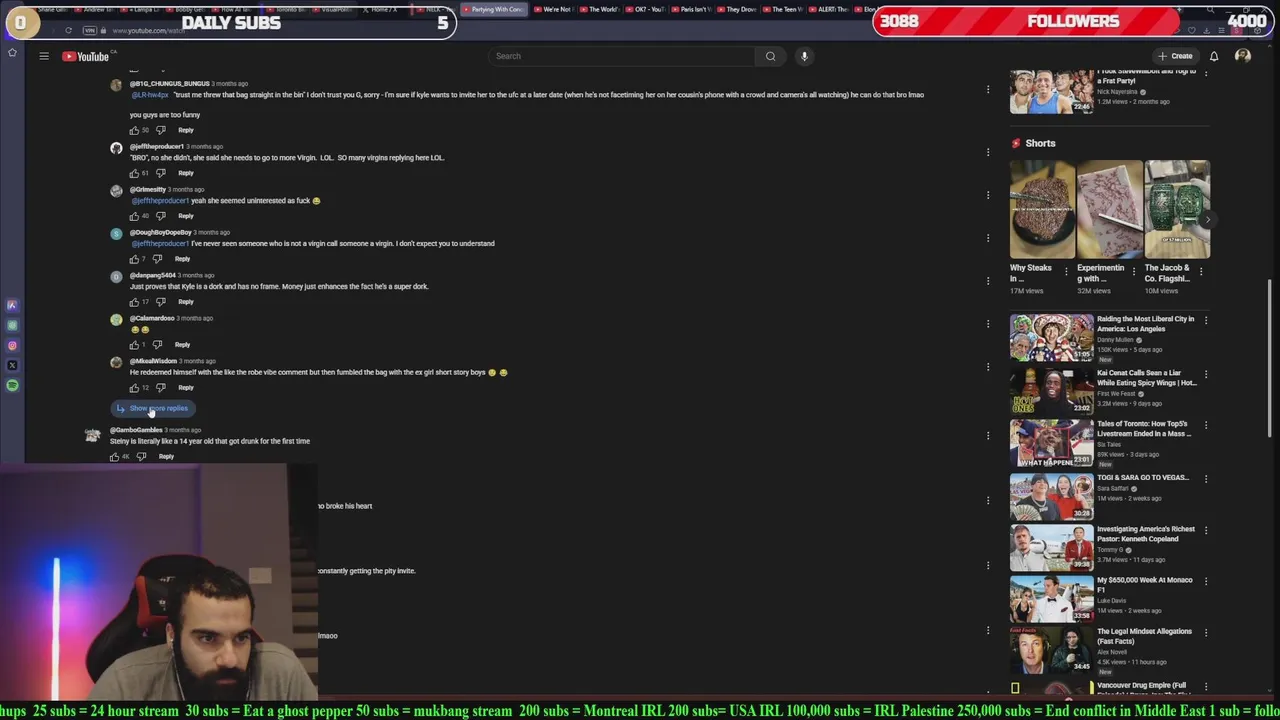Image resolution: width=1280 pixels, height=720 pixels.
Task: Click the Create button
Action: pos(1175,56)
